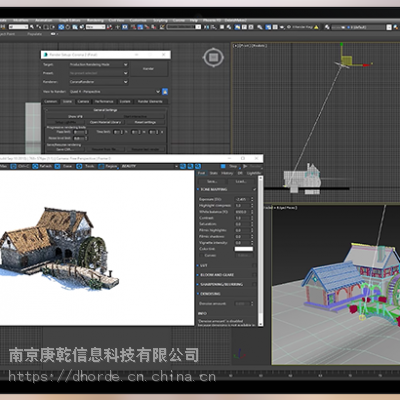Viewport: 400px width, 400px height.
Task: Toggle the Region render option in VFB
Action: (108, 166)
